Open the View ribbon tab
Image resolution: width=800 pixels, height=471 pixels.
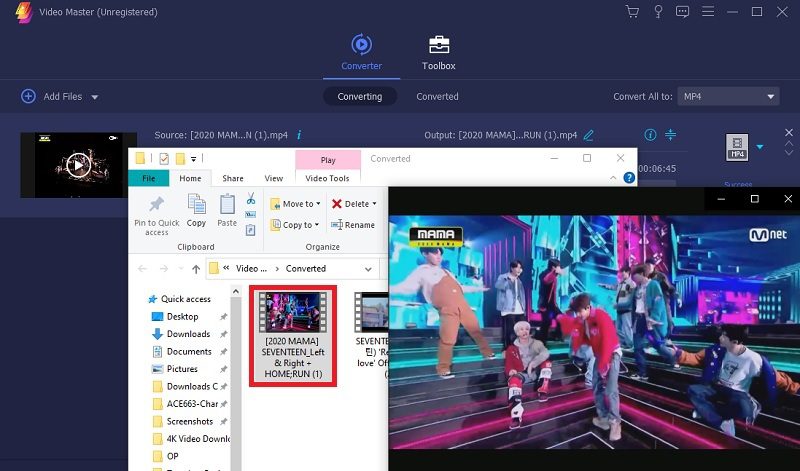point(273,178)
